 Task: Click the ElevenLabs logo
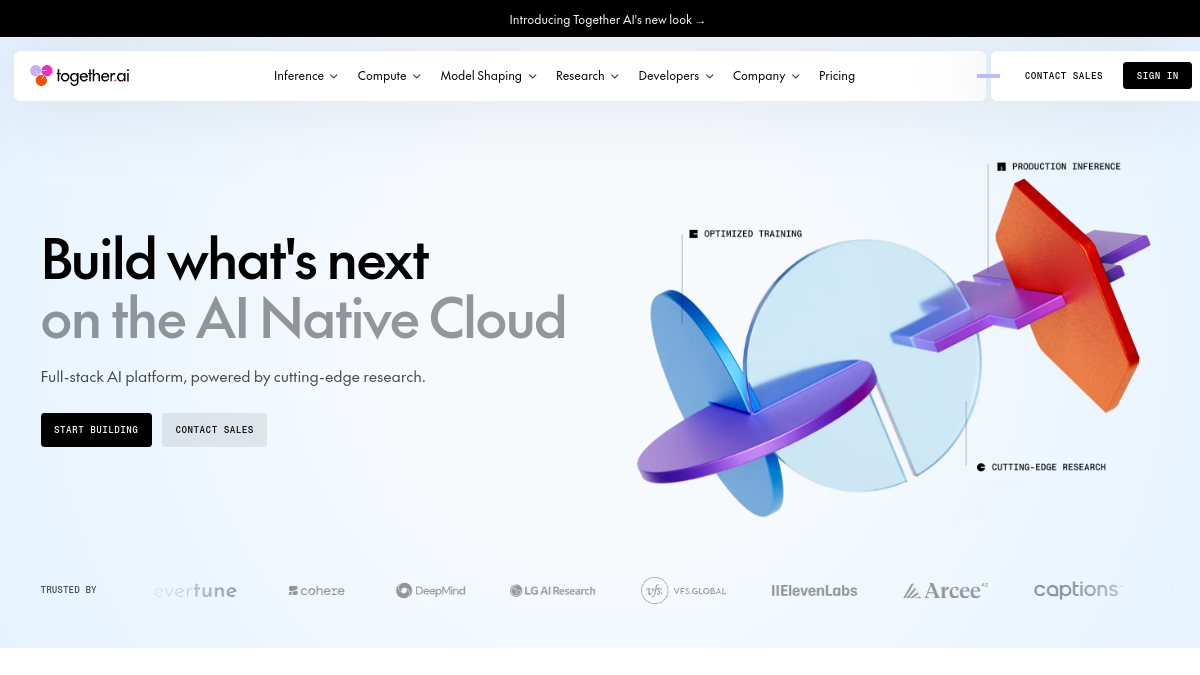point(815,591)
